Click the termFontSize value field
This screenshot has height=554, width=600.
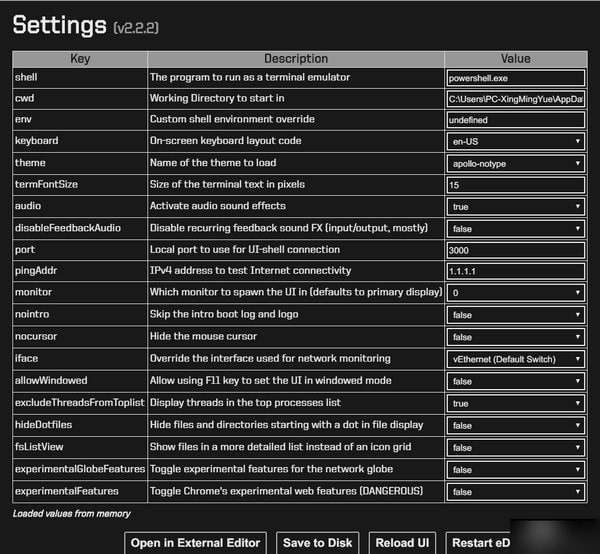[x=515, y=185]
